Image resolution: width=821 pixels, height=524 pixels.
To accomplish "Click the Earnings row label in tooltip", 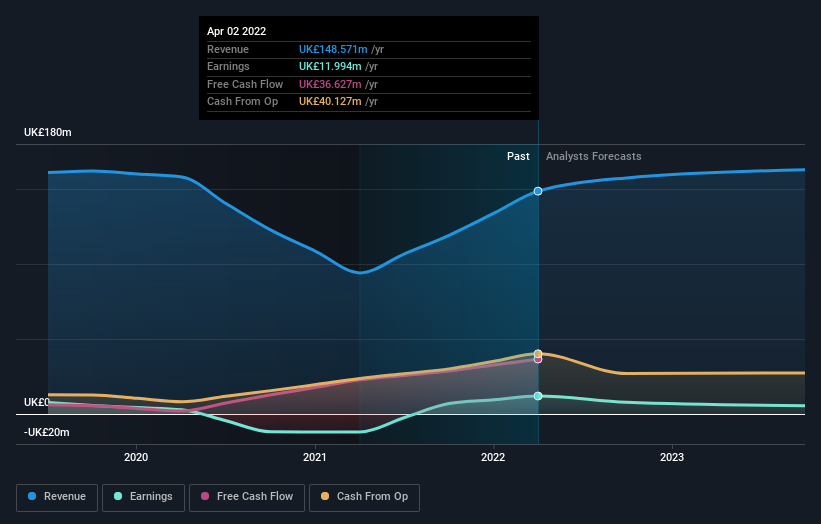I will click(x=228, y=66).
